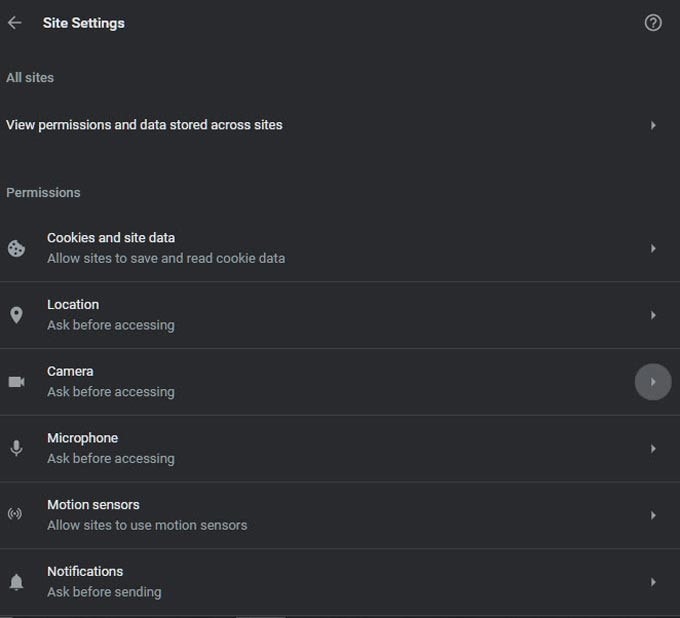The height and width of the screenshot is (618, 680).
Task: Click the microphone icon
Action: (16, 448)
